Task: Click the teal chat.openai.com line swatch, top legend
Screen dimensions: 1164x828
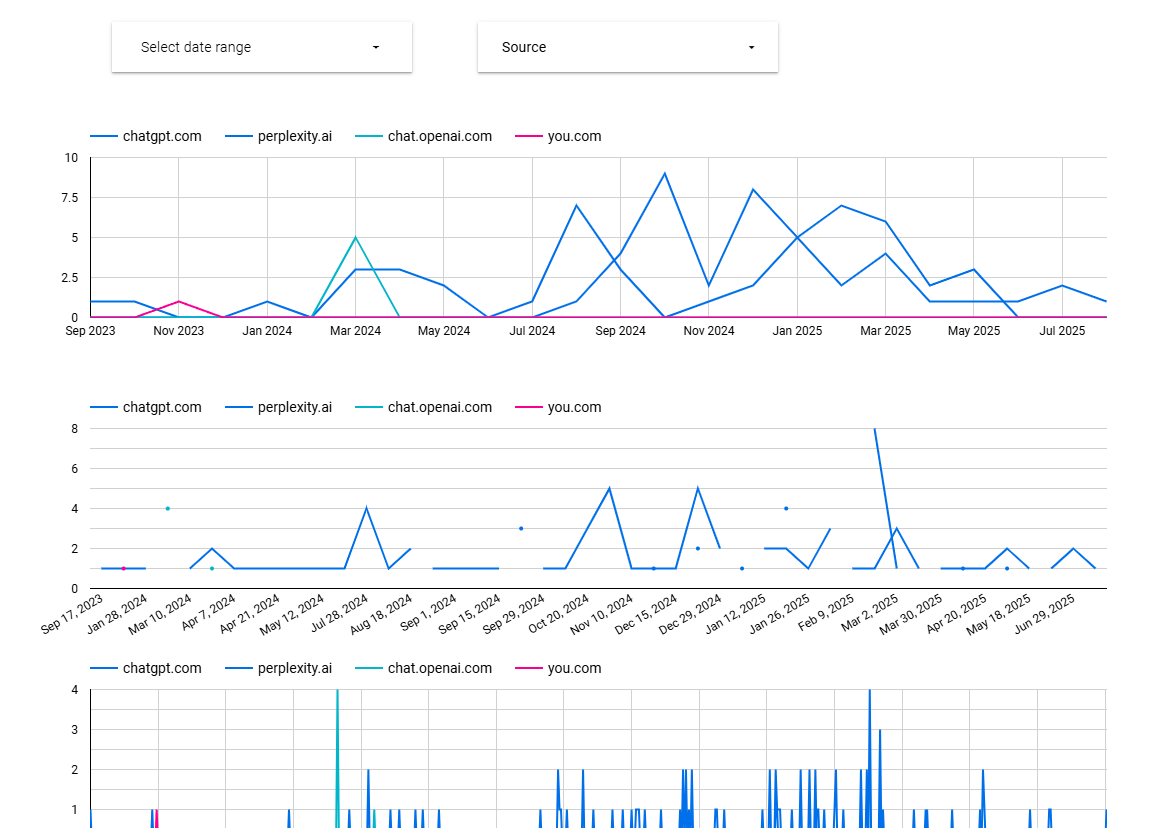Action: [x=371, y=137]
